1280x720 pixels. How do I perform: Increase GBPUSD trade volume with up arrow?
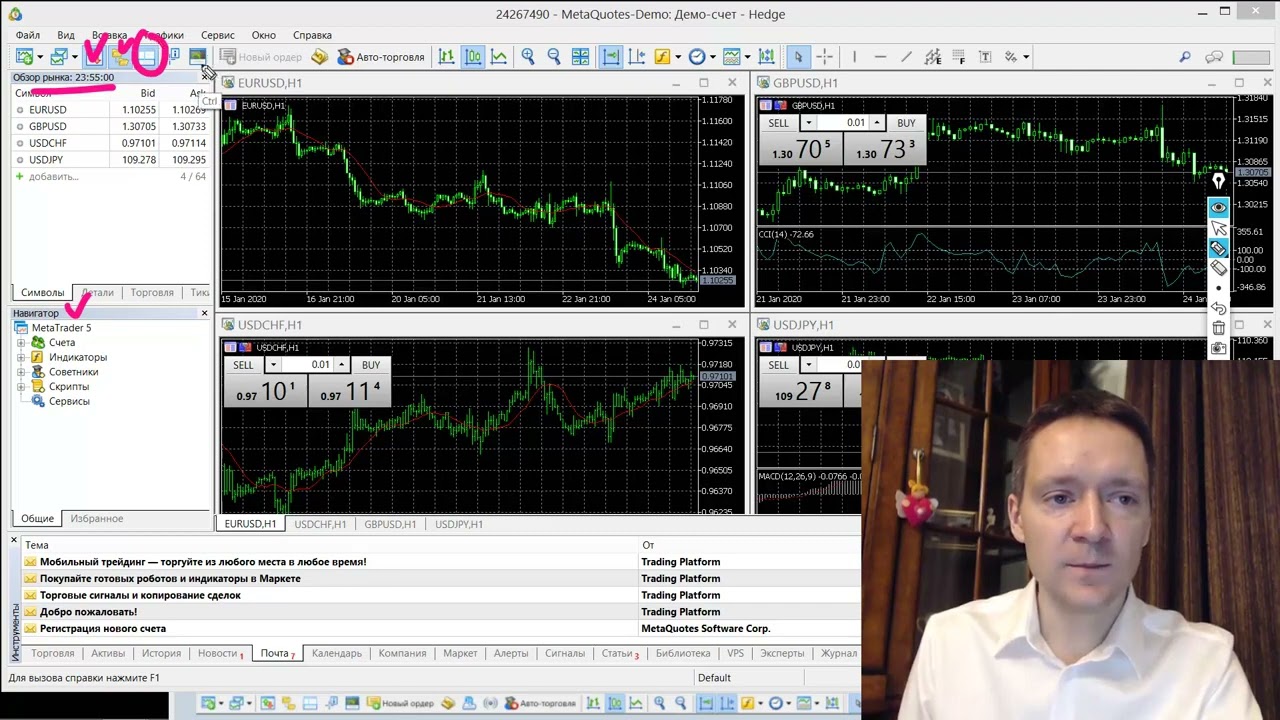[877, 123]
